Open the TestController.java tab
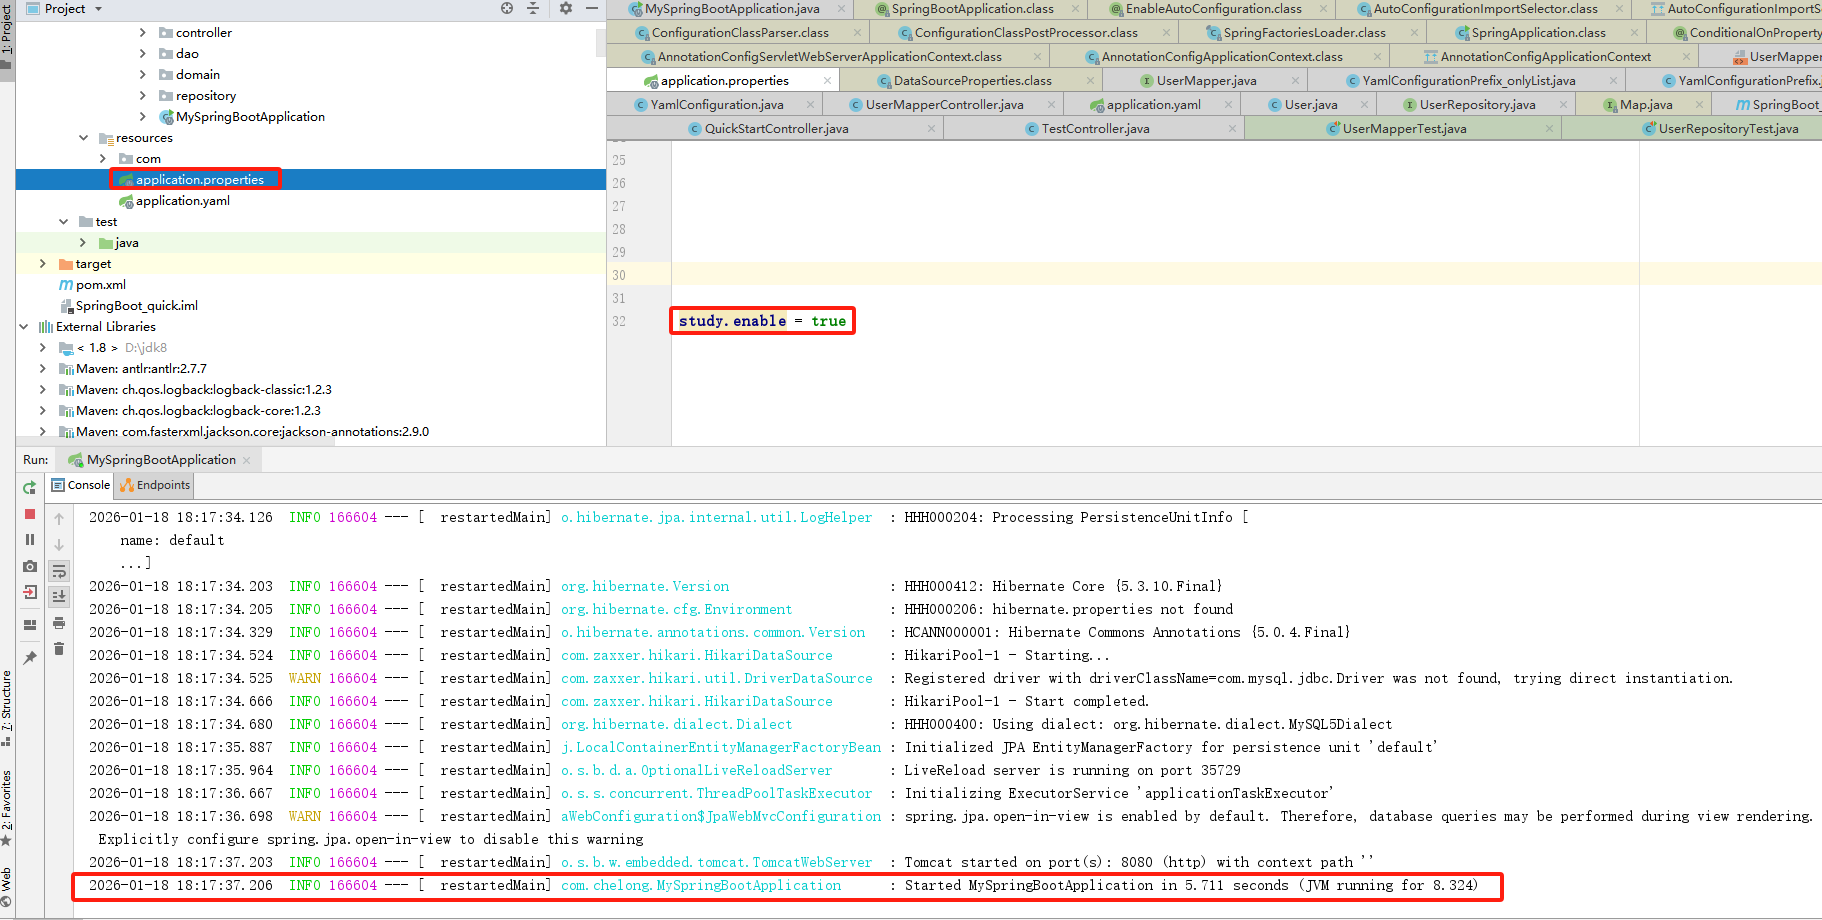1822x920 pixels. click(x=1095, y=129)
